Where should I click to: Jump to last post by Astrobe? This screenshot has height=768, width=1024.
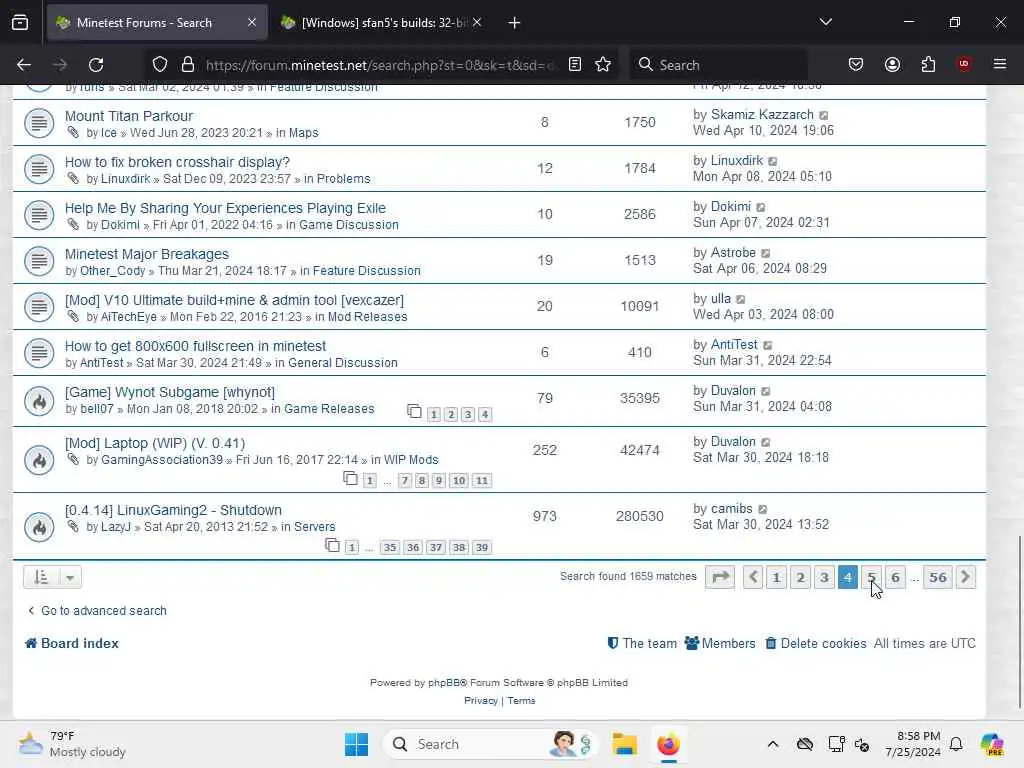[765, 253]
